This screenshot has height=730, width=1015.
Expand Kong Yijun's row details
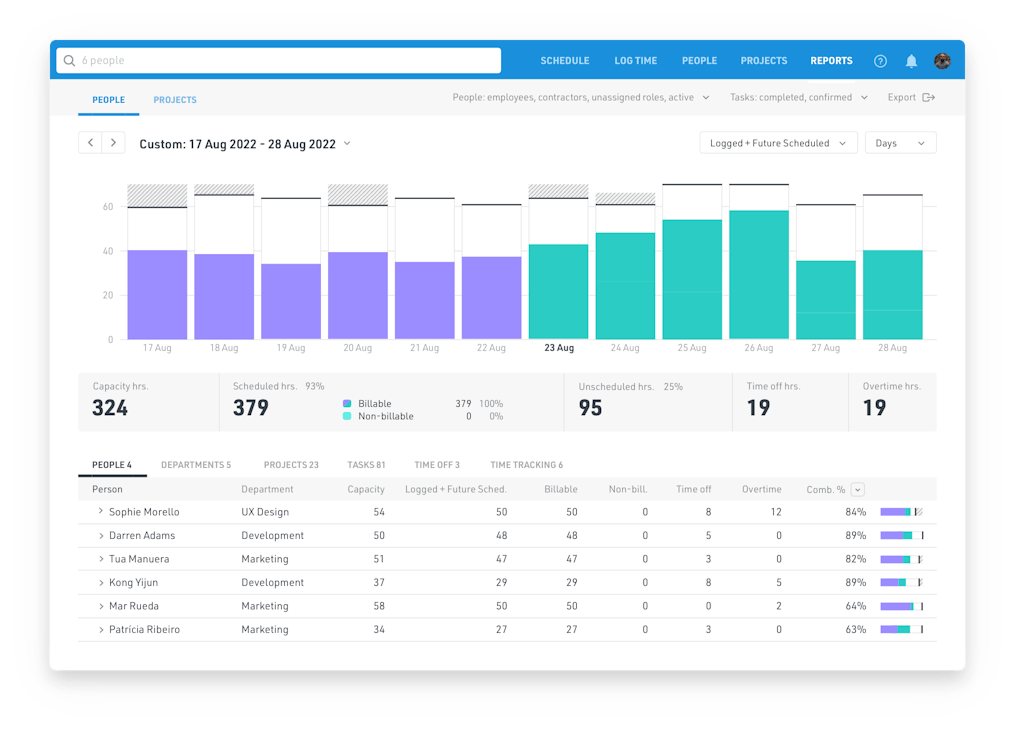click(101, 583)
